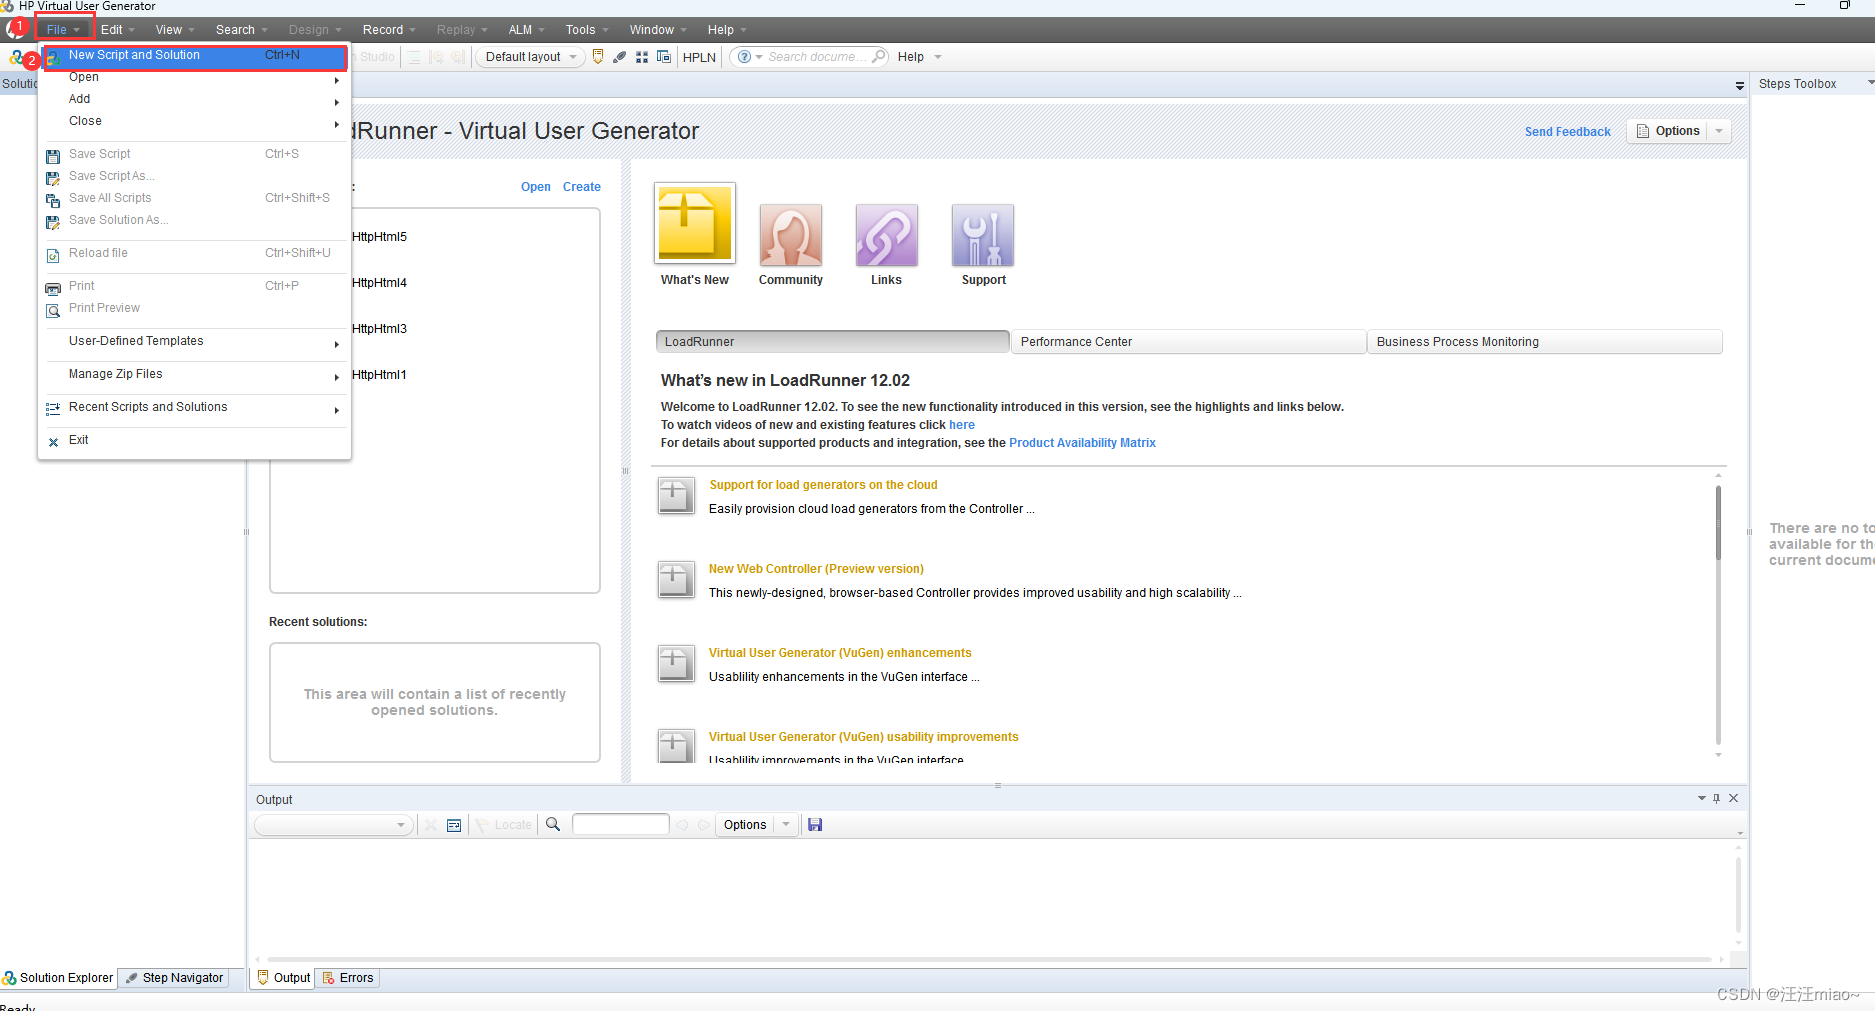
Task: Close the Output pane with X icon
Action: pyautogui.click(x=1734, y=798)
